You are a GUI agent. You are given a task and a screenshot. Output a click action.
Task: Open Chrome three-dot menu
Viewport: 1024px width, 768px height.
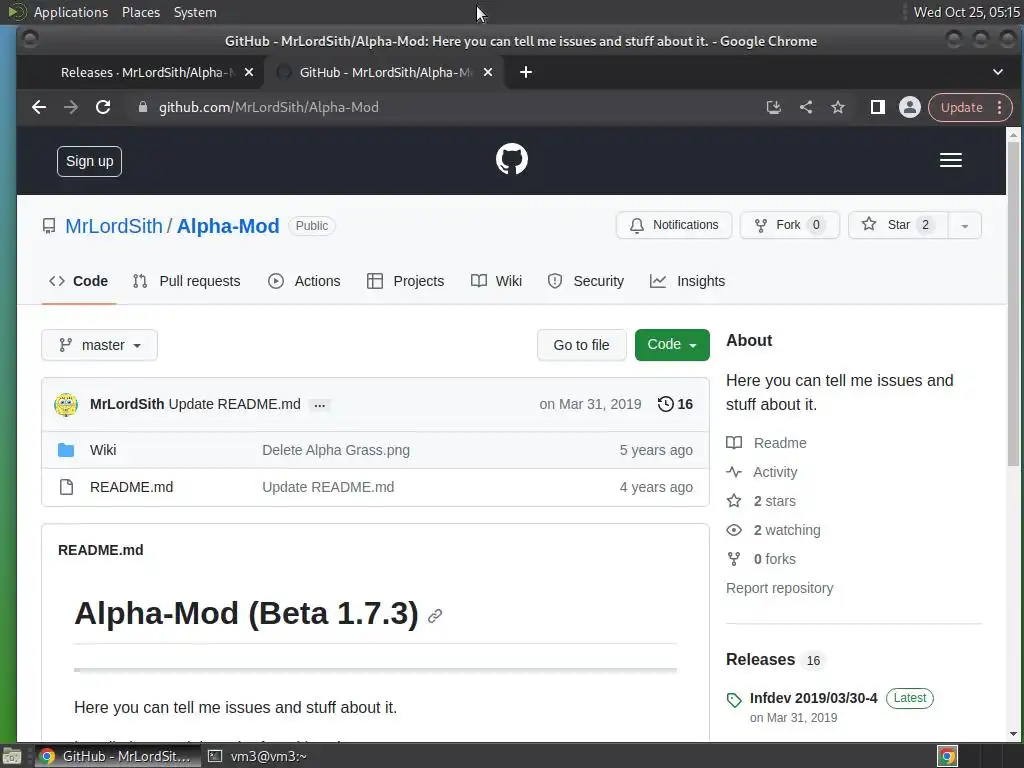[x=1000, y=107]
